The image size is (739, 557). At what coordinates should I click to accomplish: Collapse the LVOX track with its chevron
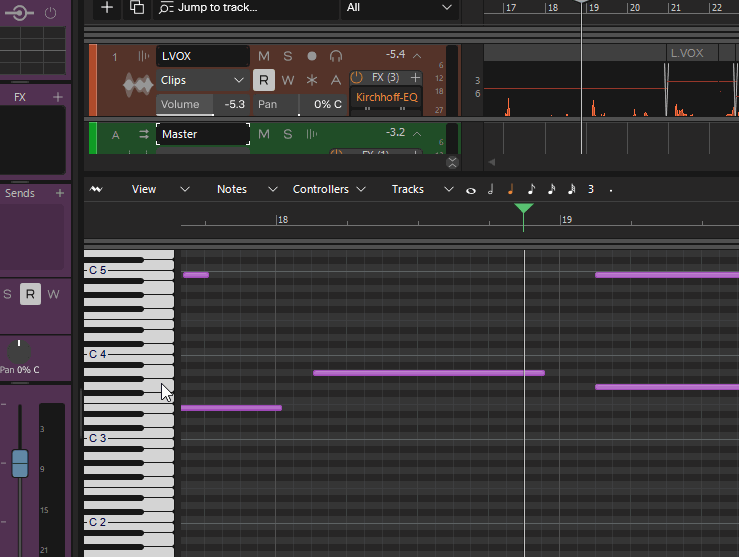click(x=417, y=56)
